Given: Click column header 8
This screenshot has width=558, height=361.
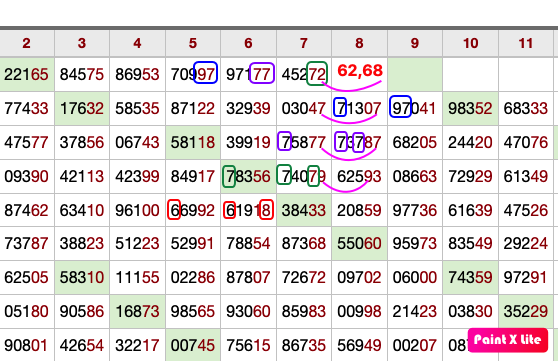Looking at the screenshot, I should [x=359, y=43].
